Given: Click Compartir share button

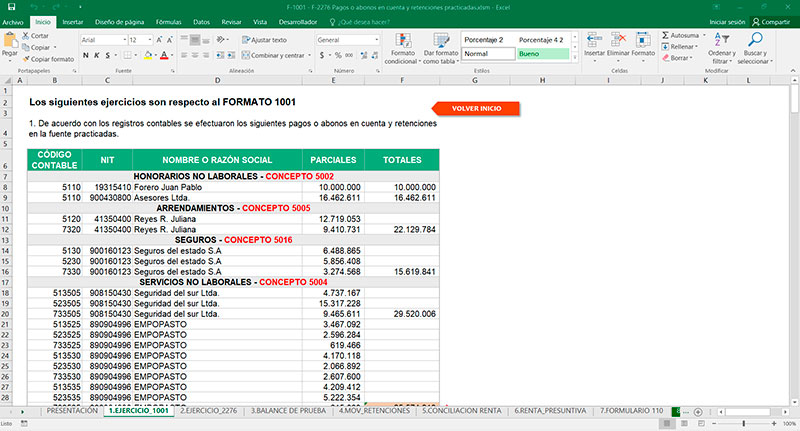Looking at the screenshot, I should coord(771,22).
